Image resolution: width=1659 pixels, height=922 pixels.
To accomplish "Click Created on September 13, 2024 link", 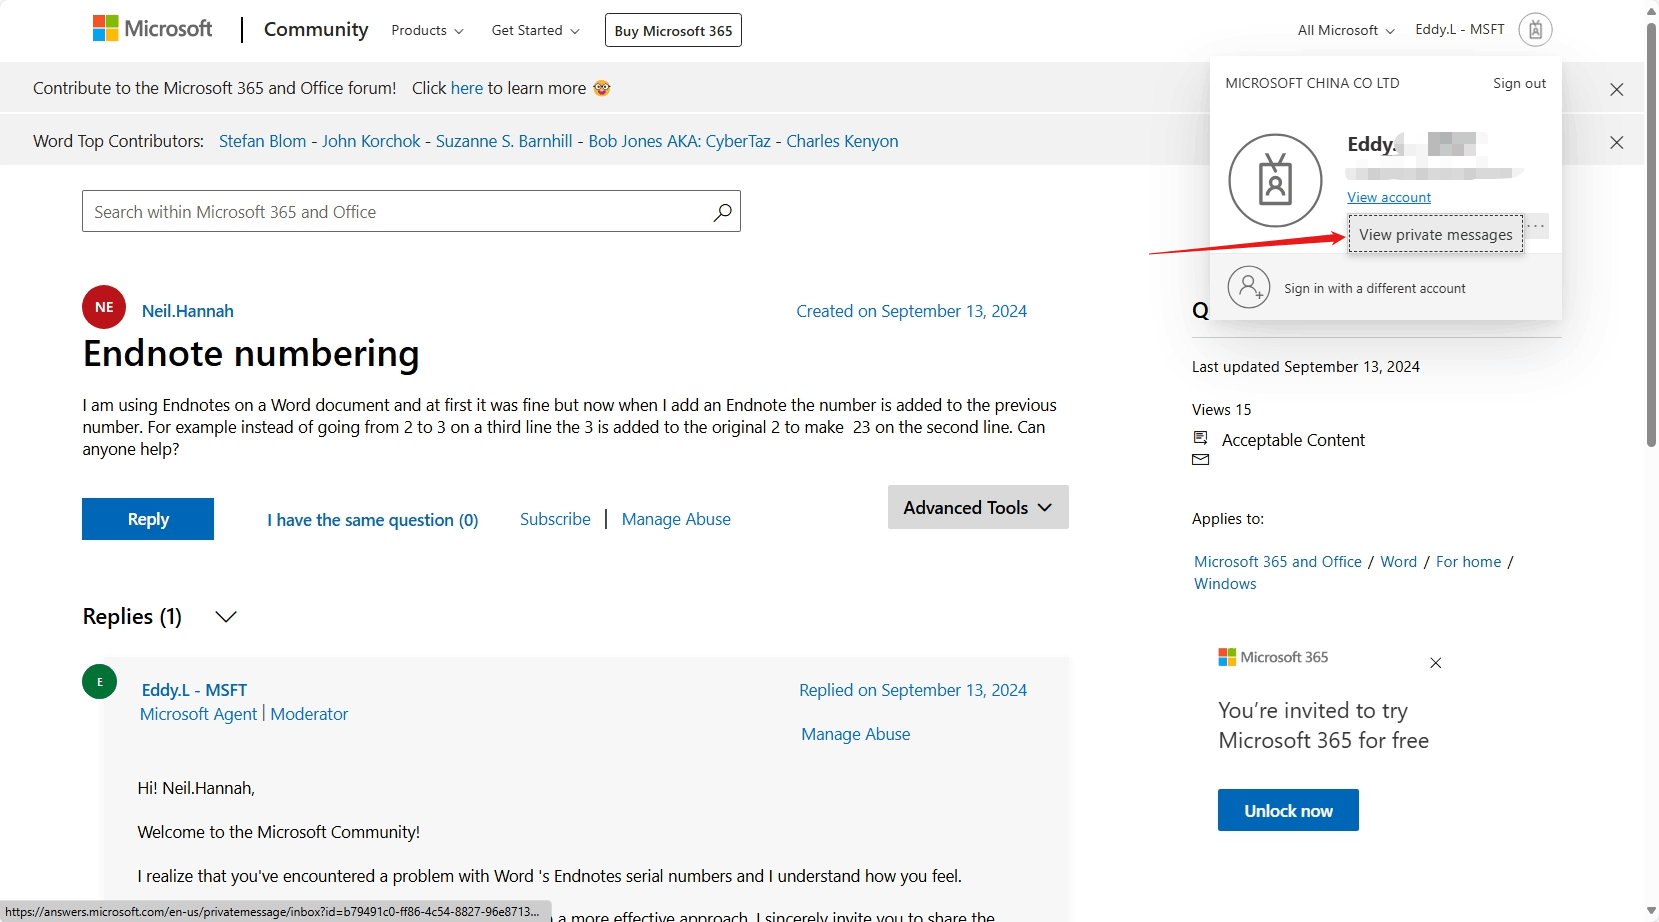I will tap(912, 311).
